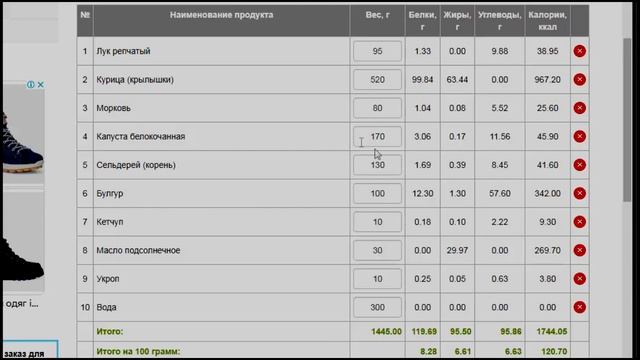
Task: Remove Морковь from the list
Action: (x=580, y=108)
